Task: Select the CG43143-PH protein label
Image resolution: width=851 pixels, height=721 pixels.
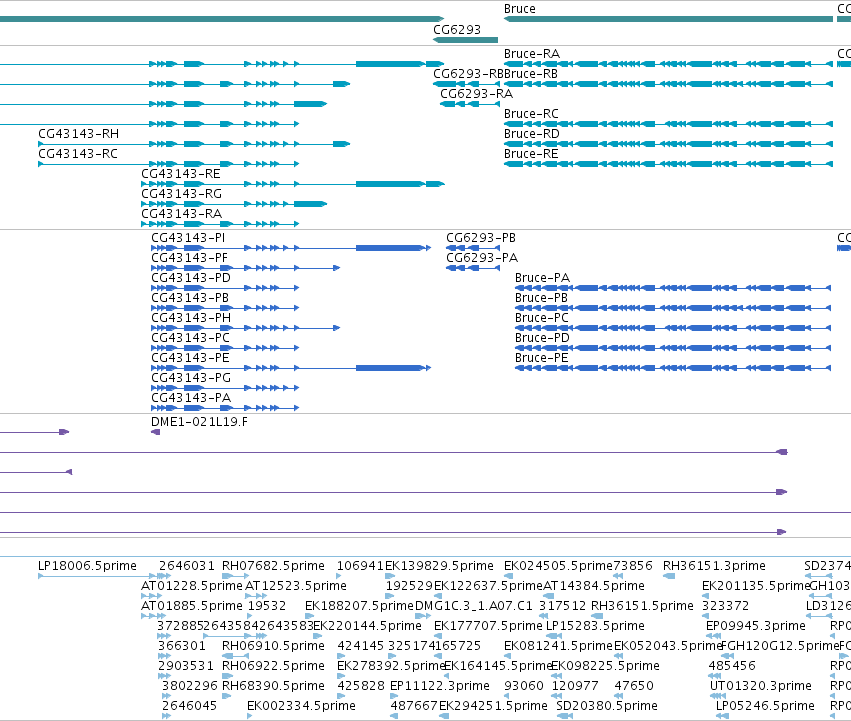Action: 191,318
